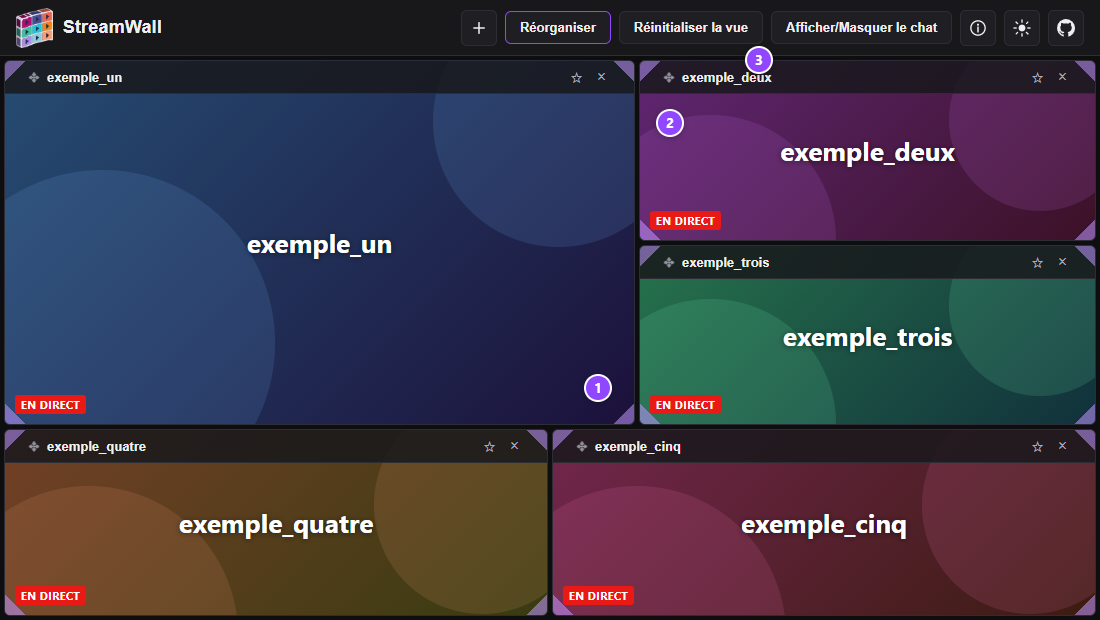The height and width of the screenshot is (620, 1100).
Task: Click the StreamWall app name text
Action: point(112,27)
